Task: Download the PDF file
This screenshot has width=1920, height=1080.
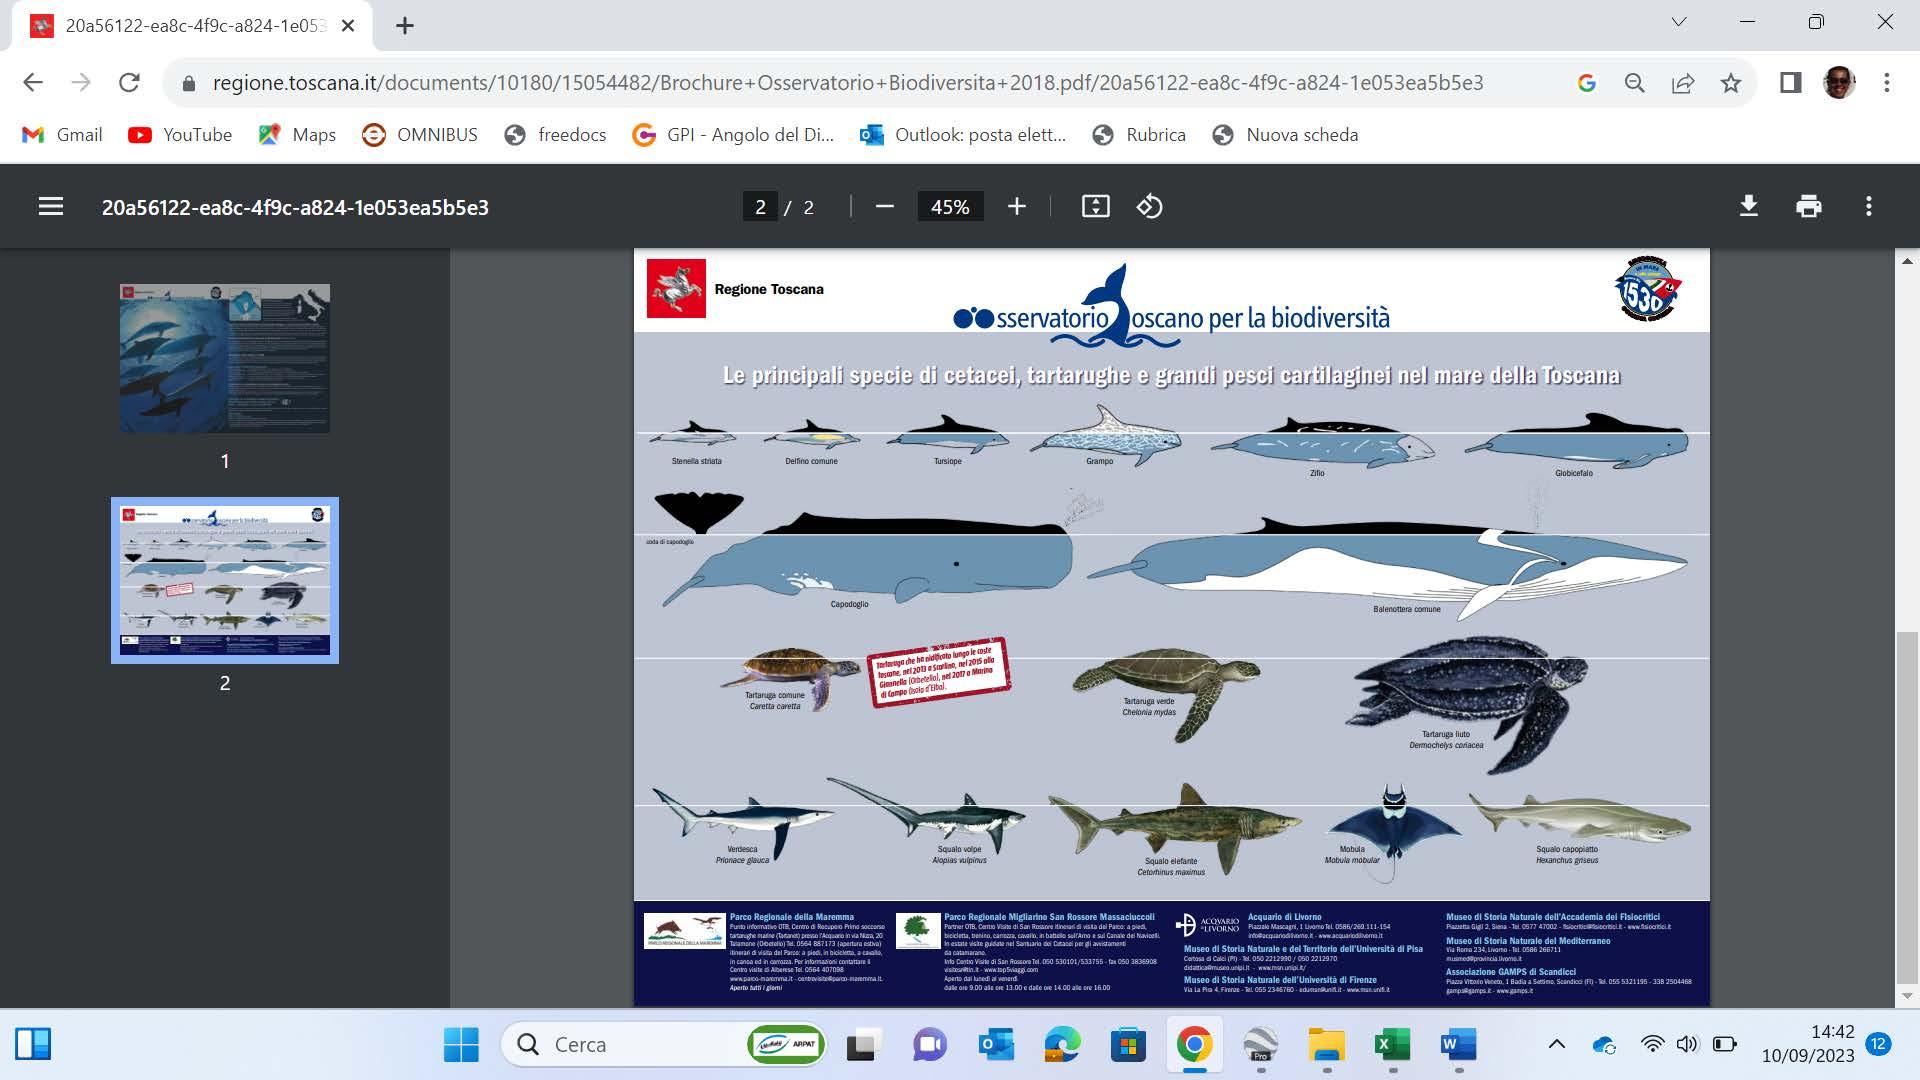Action: tap(1748, 207)
